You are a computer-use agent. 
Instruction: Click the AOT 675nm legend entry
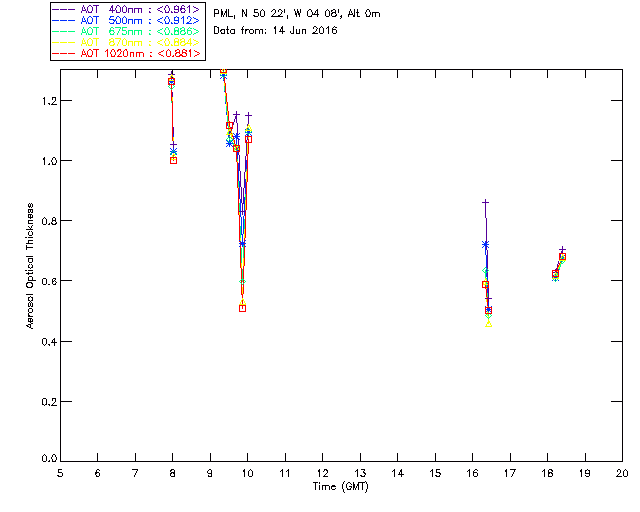[x=127, y=31]
